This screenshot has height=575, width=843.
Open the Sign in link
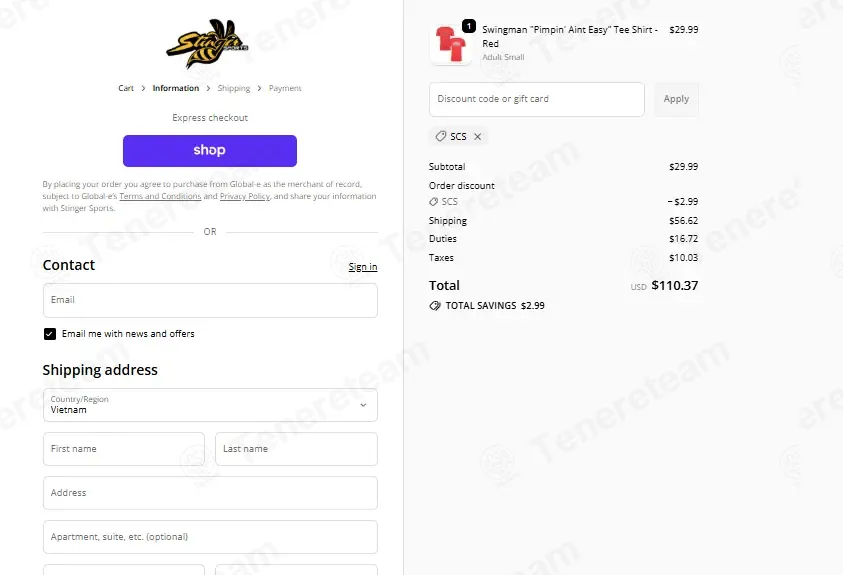tap(363, 267)
